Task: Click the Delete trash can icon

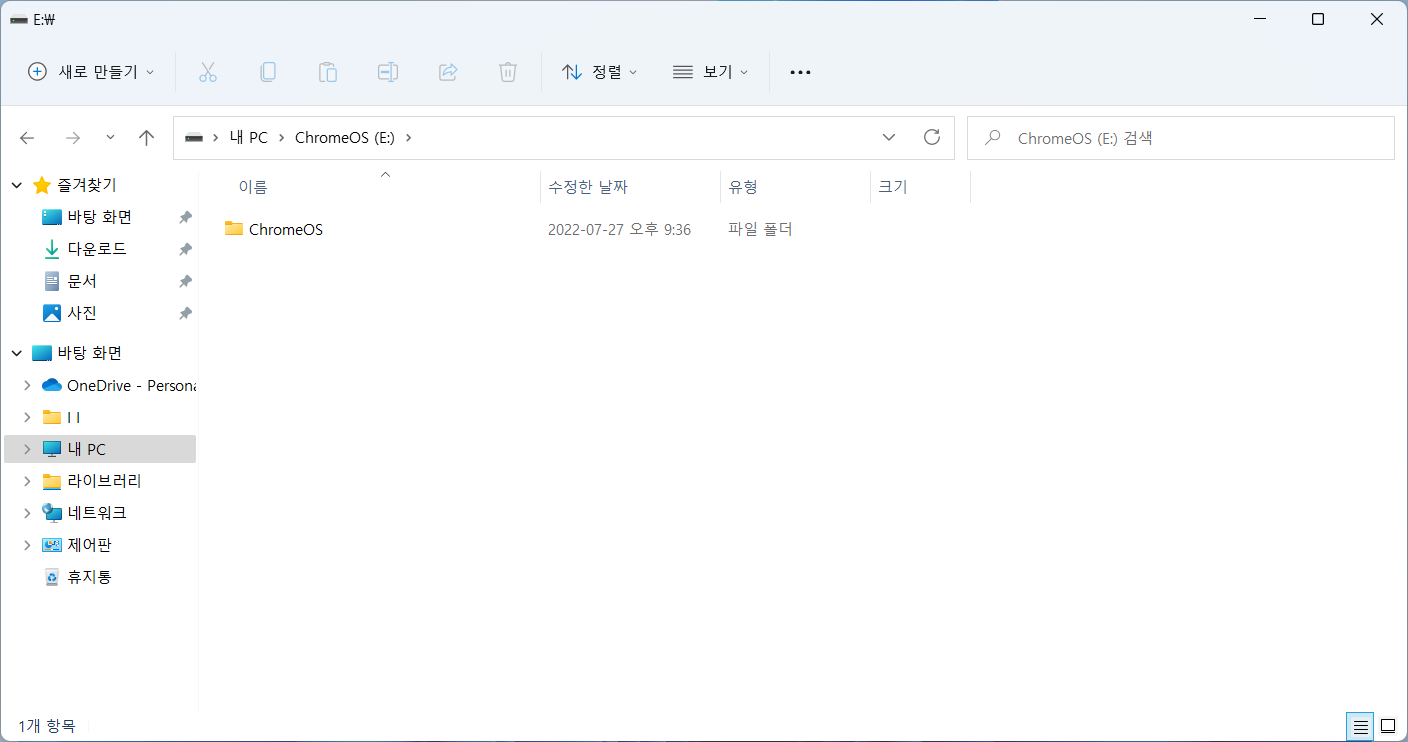Action: coord(508,72)
